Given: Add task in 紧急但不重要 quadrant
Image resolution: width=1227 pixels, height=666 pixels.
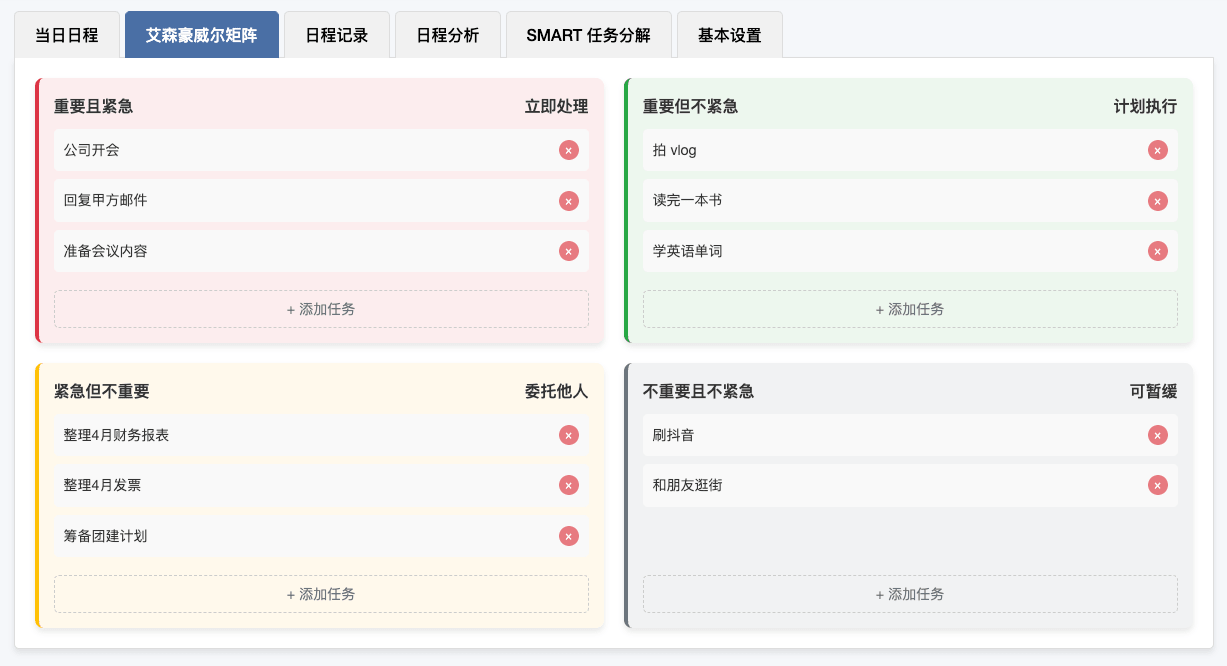Looking at the screenshot, I should tap(321, 594).
